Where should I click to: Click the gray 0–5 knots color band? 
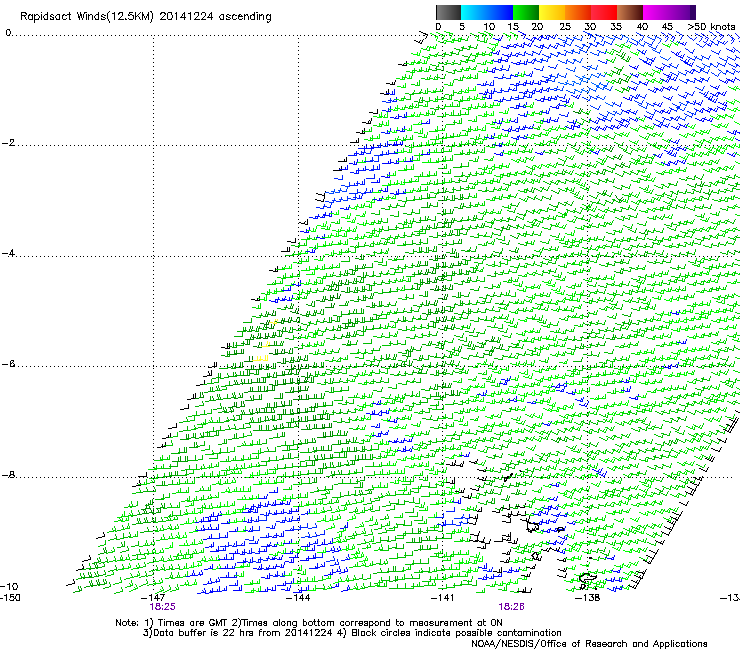click(448, 12)
